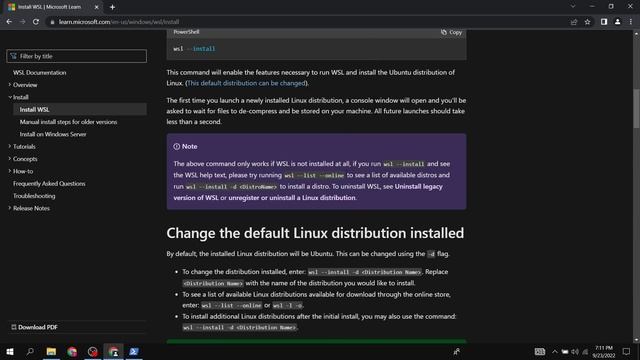Screen dimensions: 640x360
Task: Click the touch keyboard tray icon
Action: tap(540, 351)
